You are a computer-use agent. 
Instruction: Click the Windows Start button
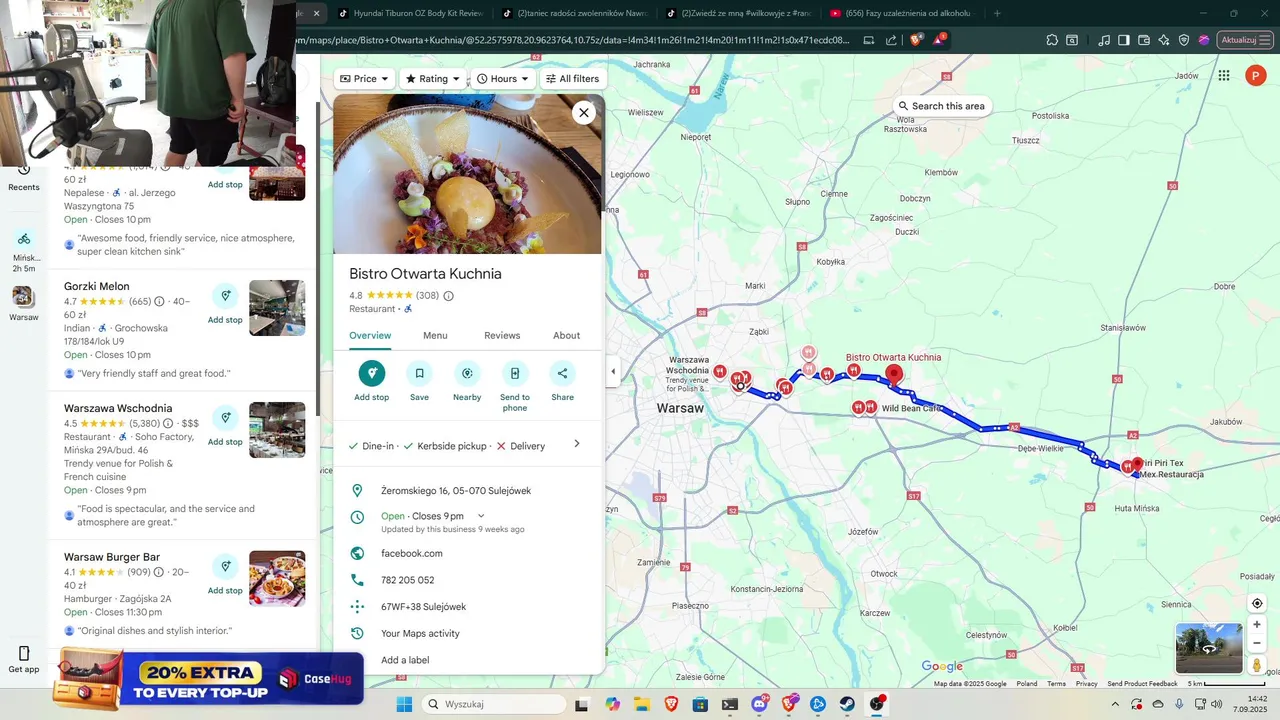[x=404, y=704]
